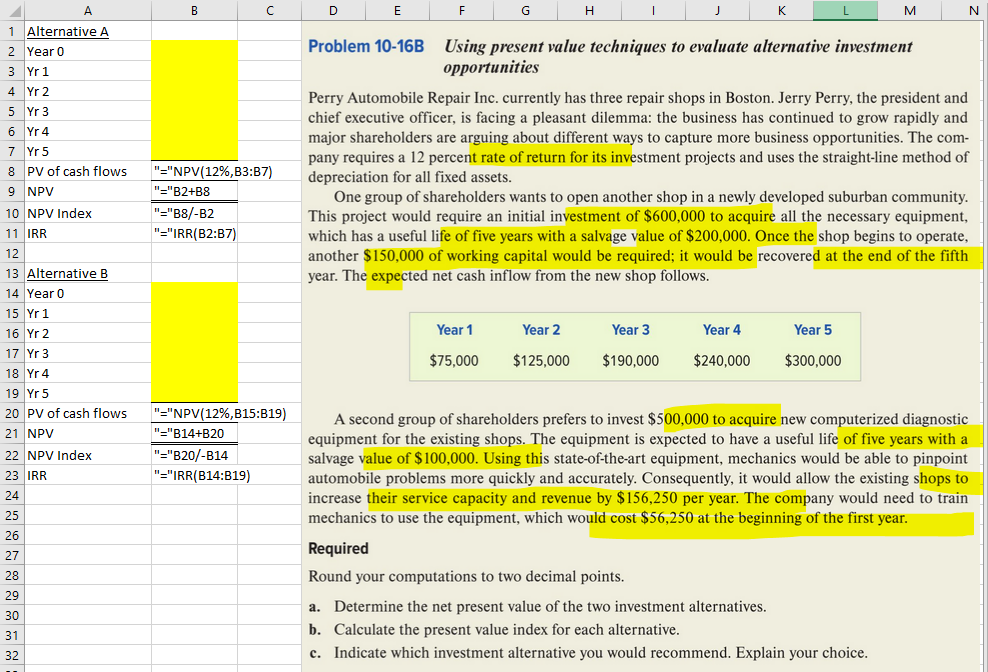This screenshot has height=672, width=988.
Task: Click the formula cell "="IRR(B2:B7)
Action: point(195,233)
